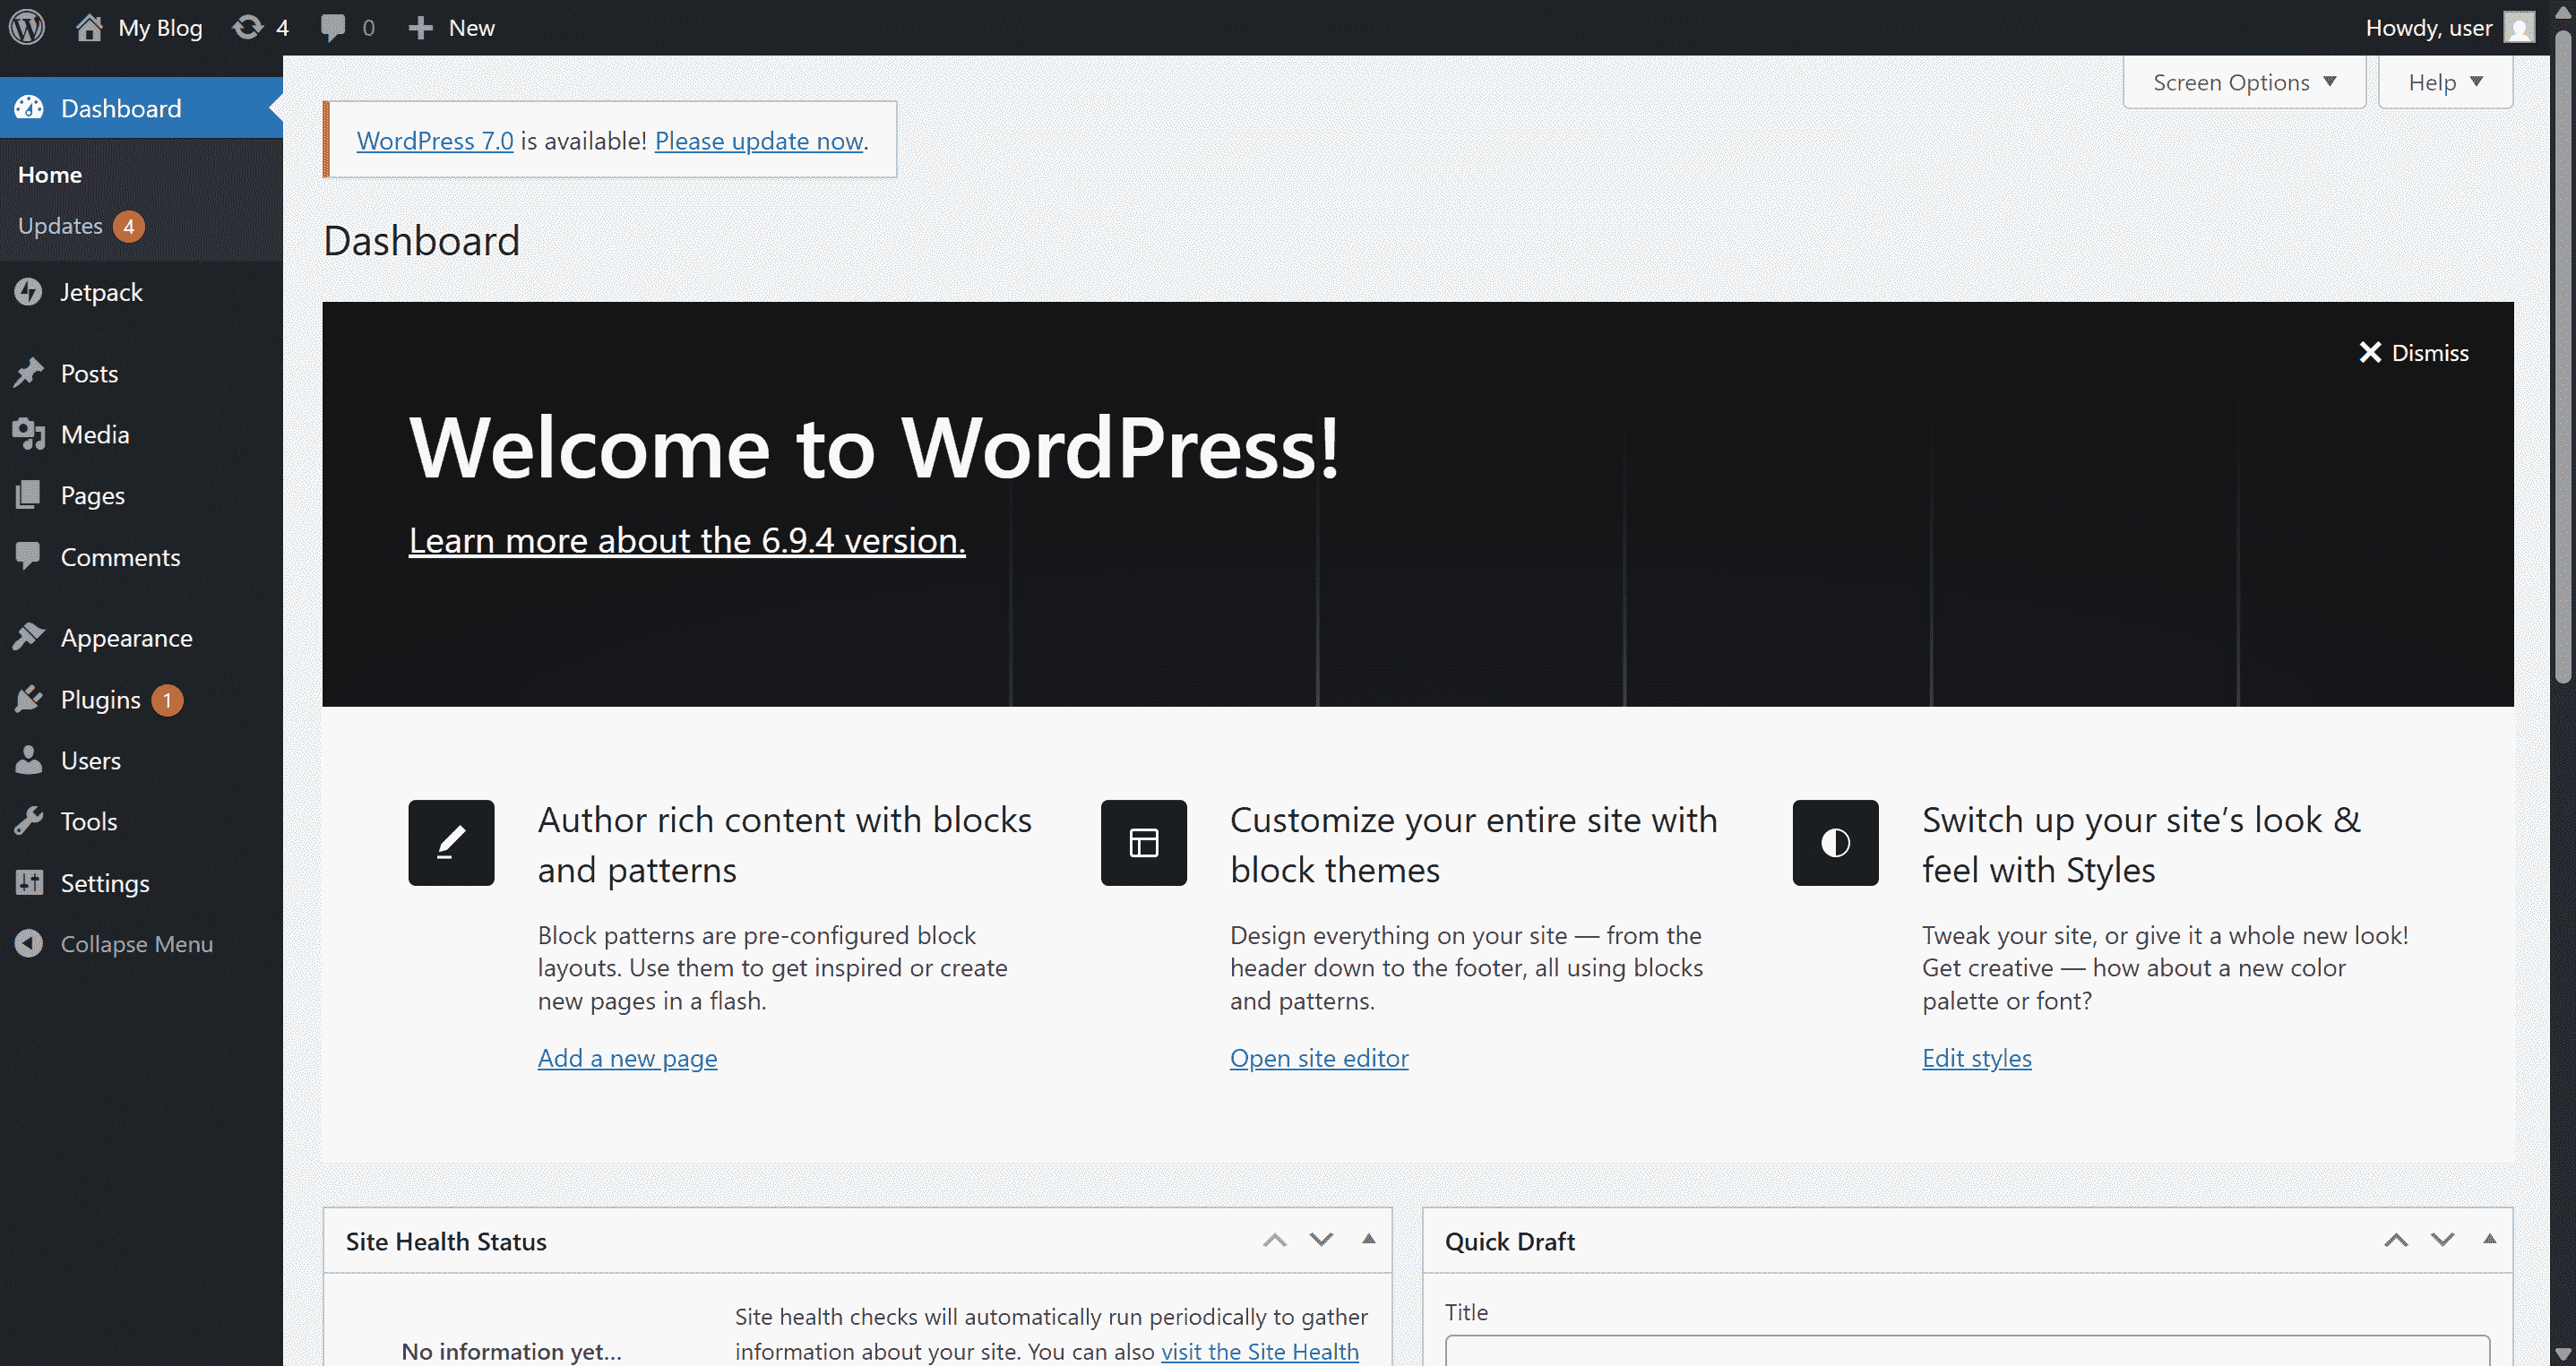
Task: Open the New content menu
Action: (451, 27)
